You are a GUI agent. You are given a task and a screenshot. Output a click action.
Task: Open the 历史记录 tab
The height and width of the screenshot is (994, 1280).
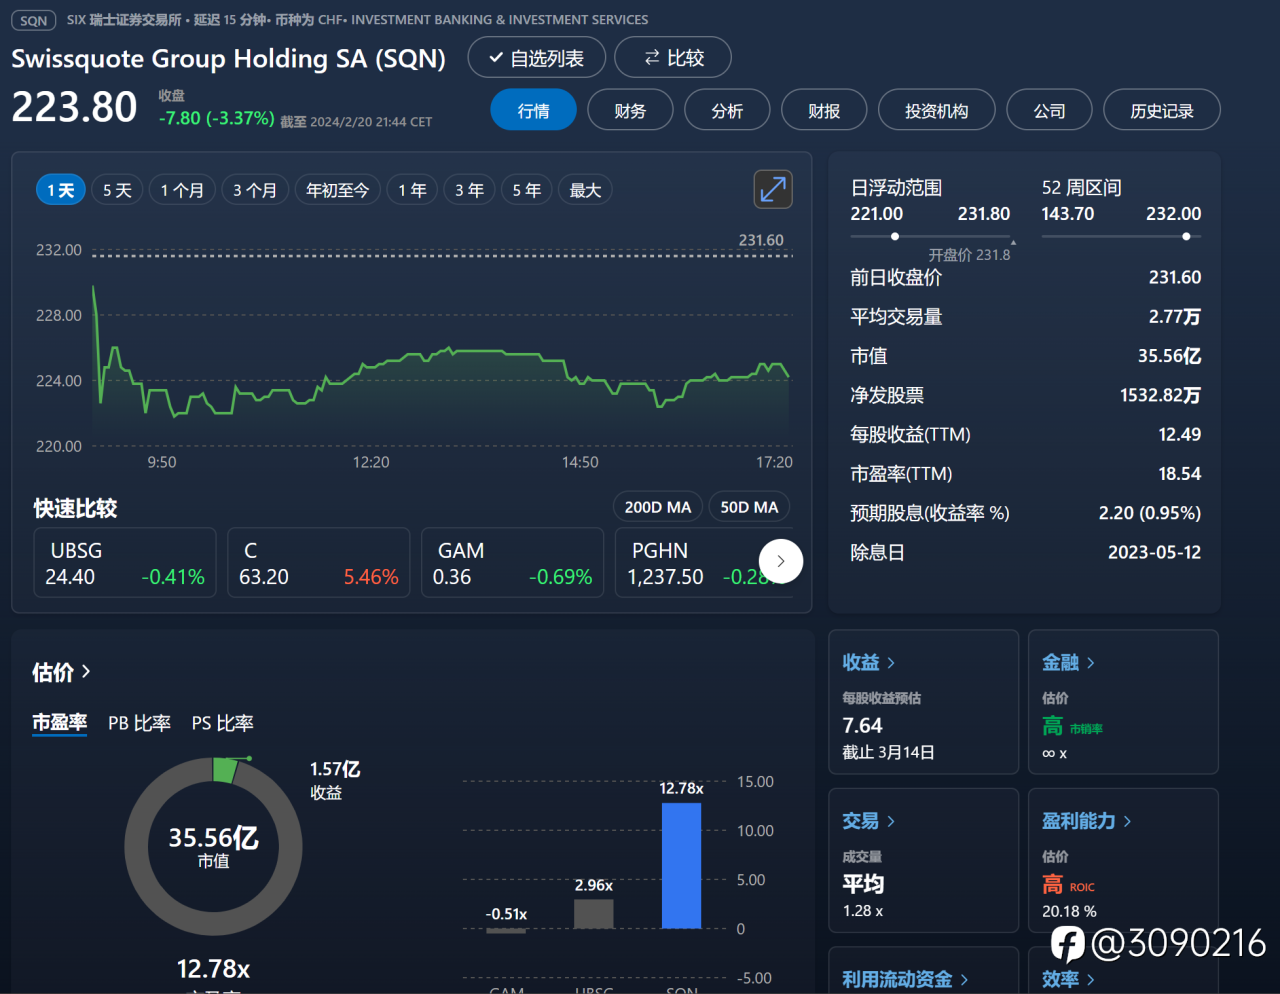(1162, 110)
